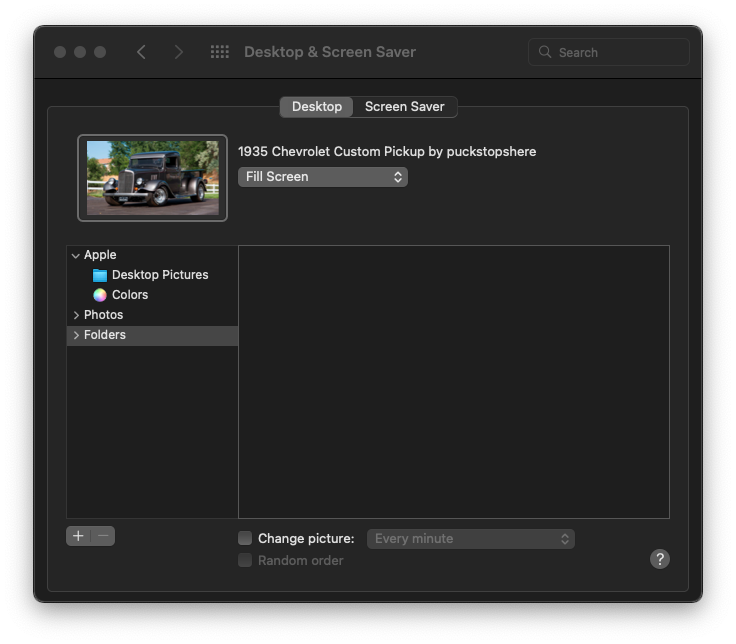
Task: Click the Chevrolet pickup wallpaper preview
Action: click(153, 178)
